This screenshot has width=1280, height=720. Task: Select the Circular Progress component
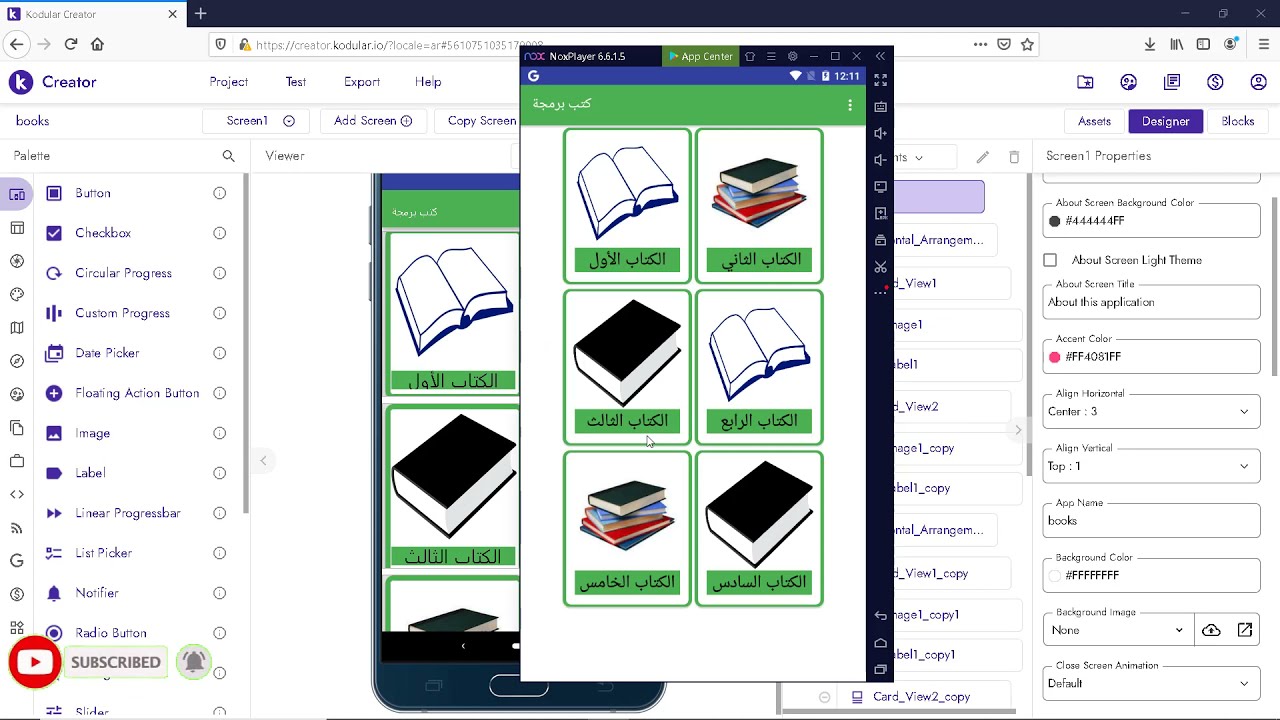123,273
